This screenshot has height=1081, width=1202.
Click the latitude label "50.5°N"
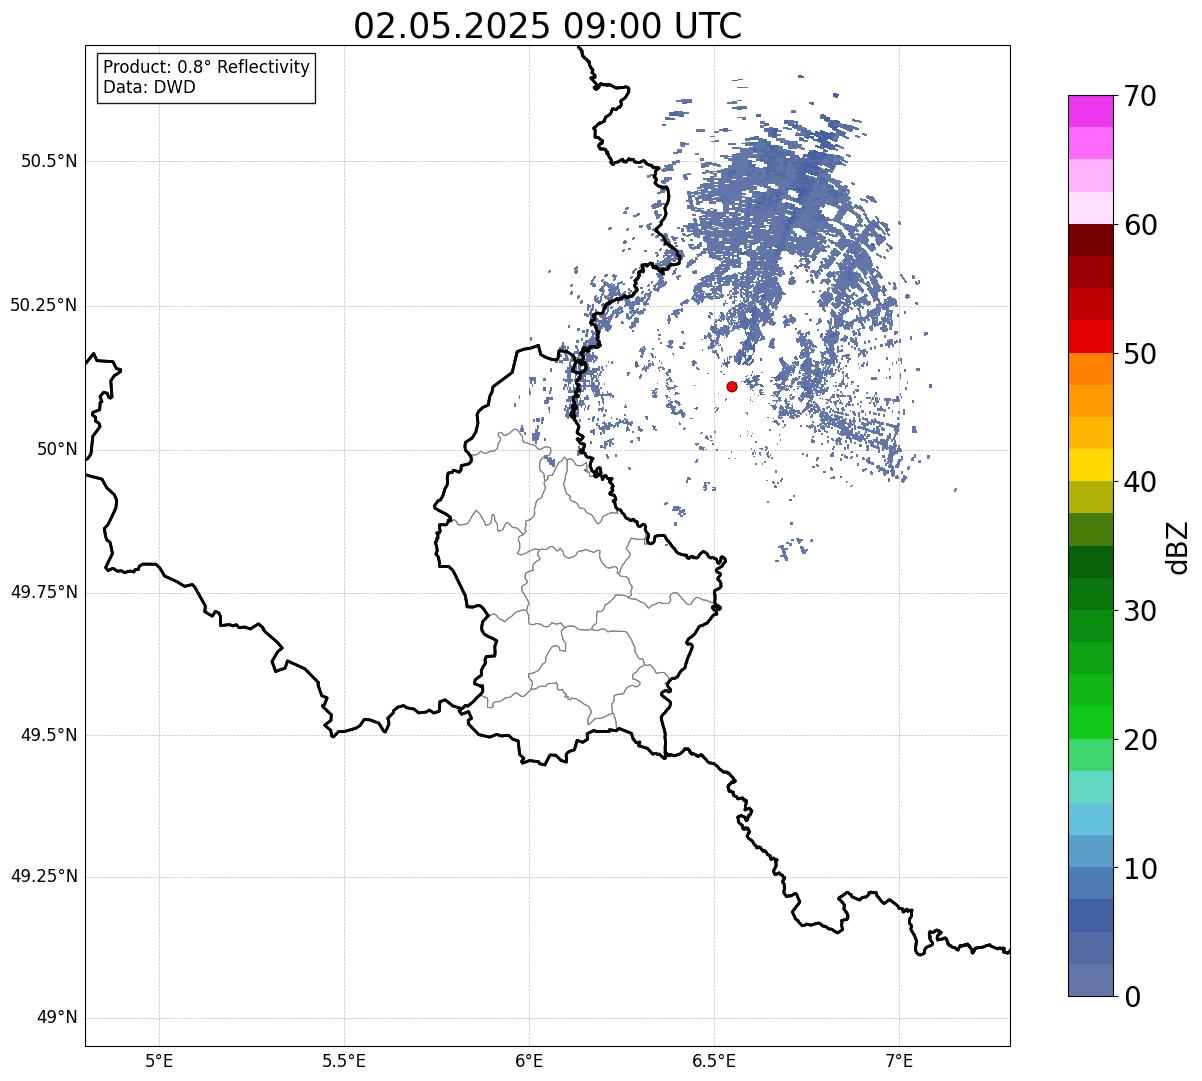(x=49, y=161)
